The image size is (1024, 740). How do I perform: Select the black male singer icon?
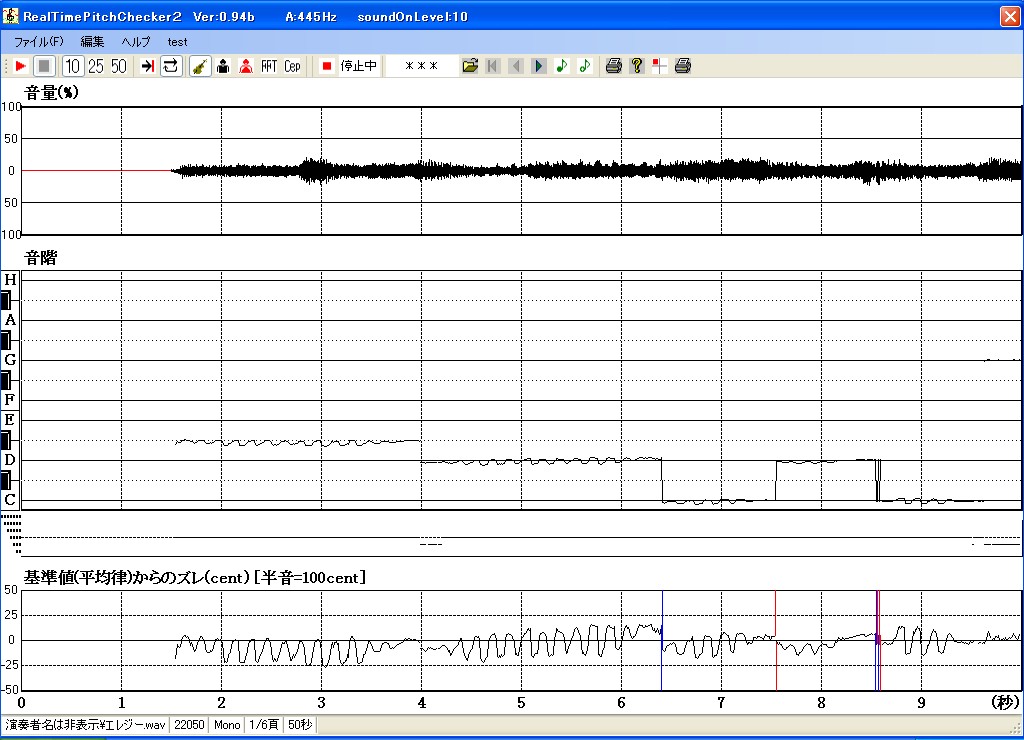[223, 66]
